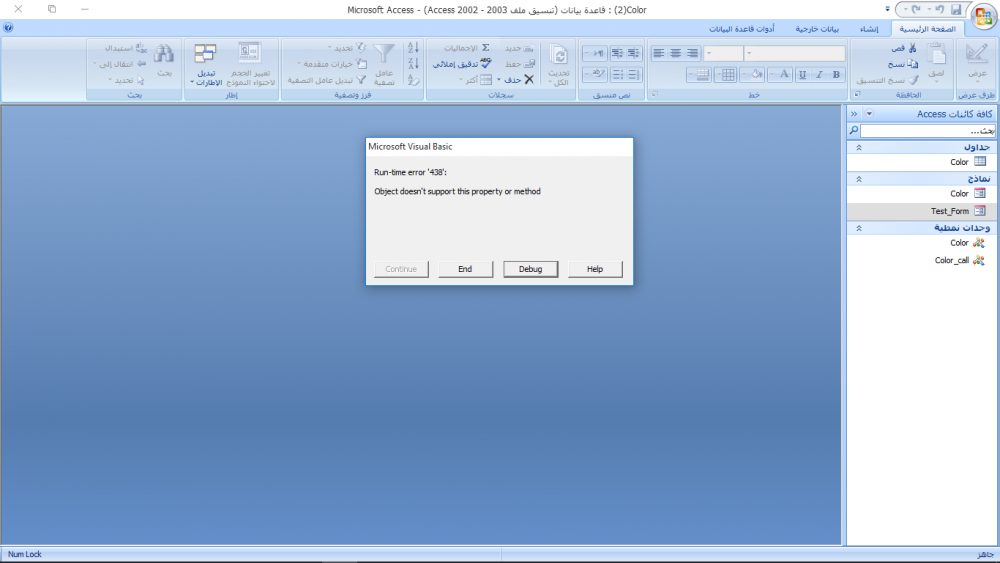The image size is (1000, 563).
Task: Click the Redo arrow in quick access toolbar
Action: coord(916,10)
